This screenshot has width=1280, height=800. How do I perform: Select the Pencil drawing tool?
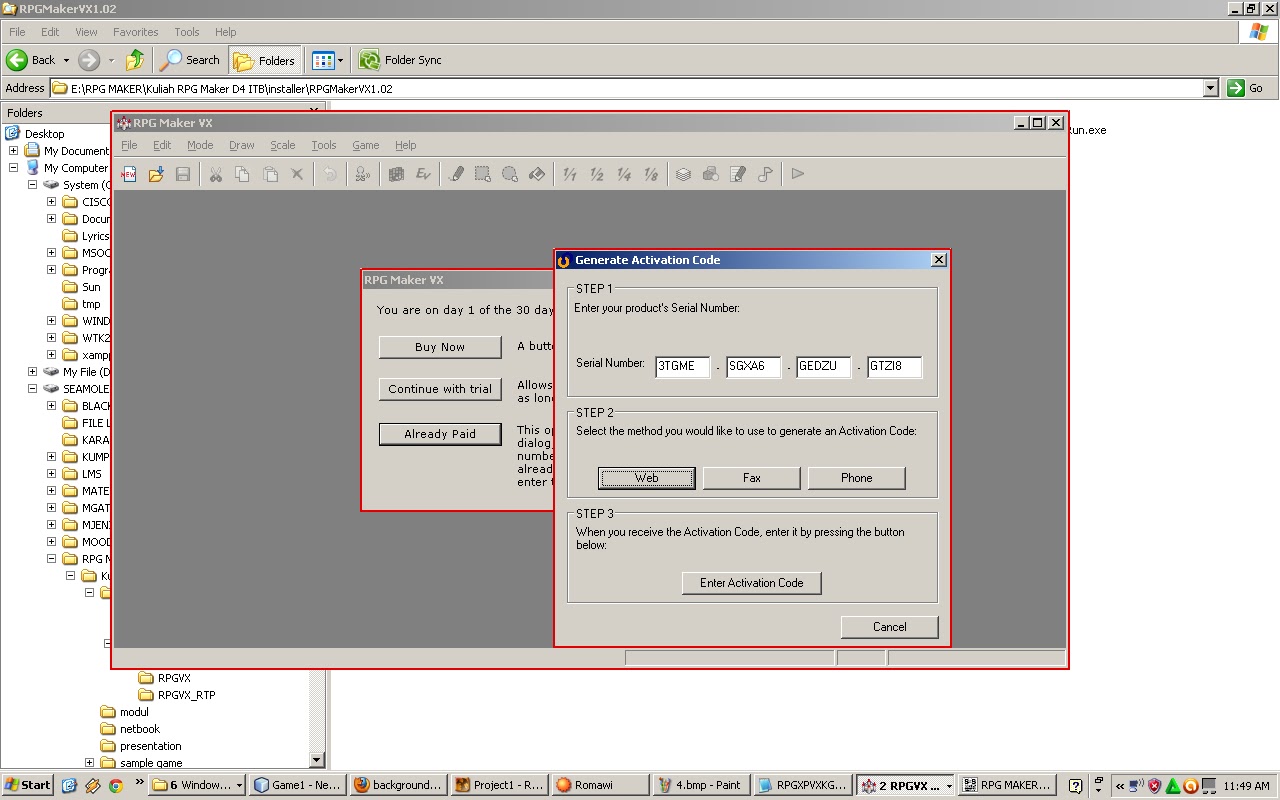[x=456, y=174]
